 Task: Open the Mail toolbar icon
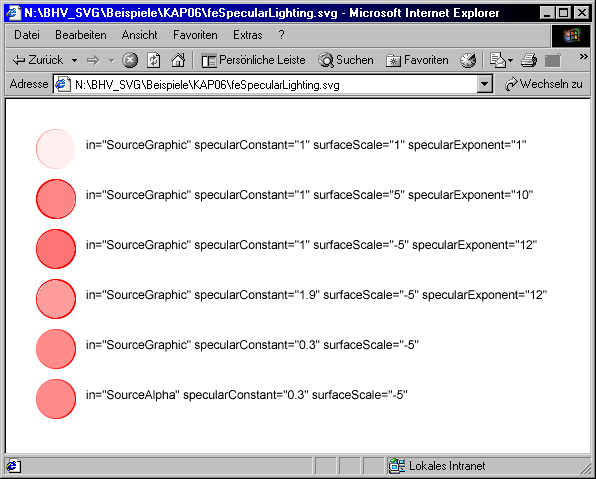click(x=498, y=60)
